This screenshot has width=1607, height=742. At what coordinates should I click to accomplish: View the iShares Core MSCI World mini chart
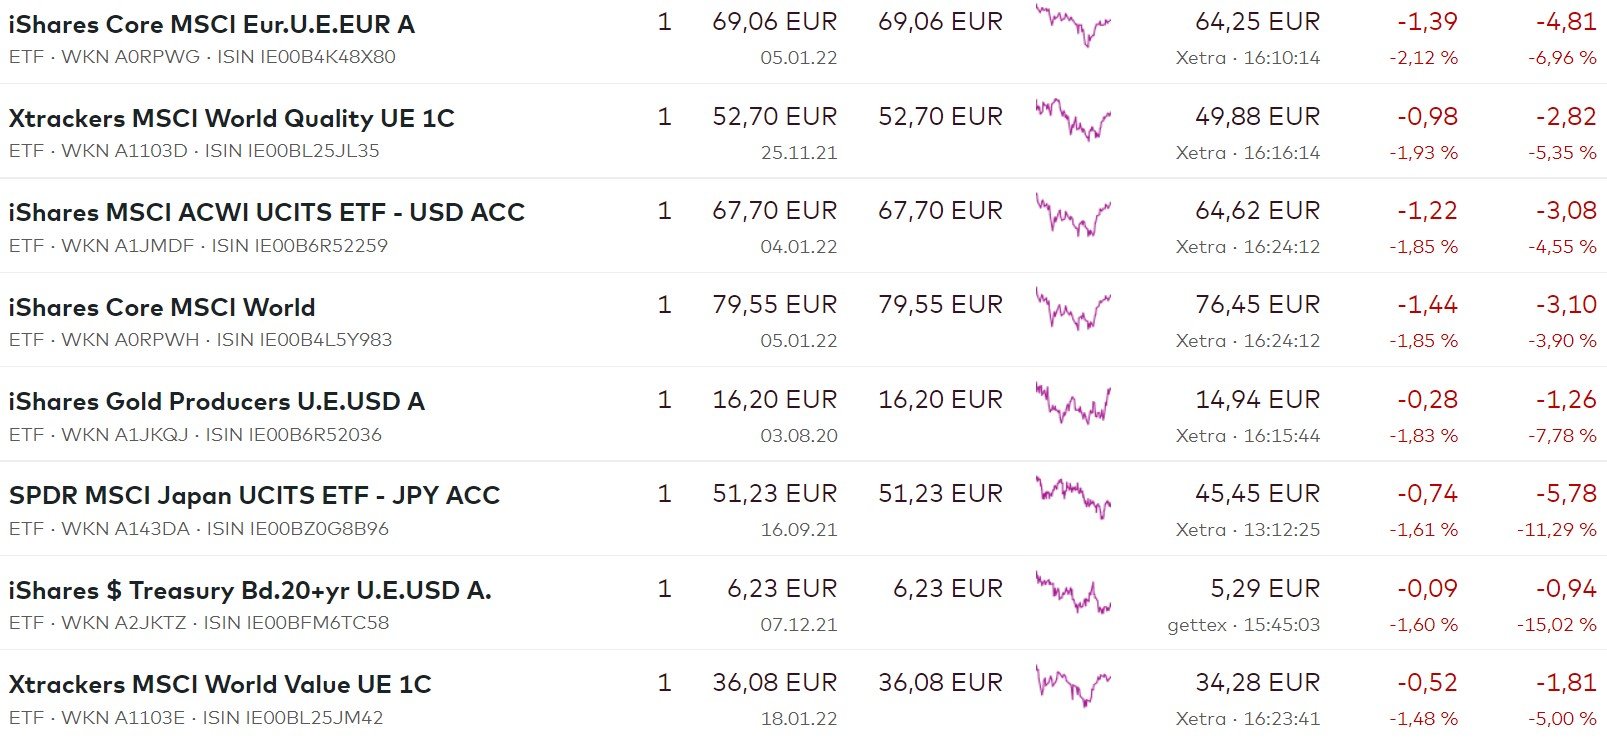tap(1073, 308)
